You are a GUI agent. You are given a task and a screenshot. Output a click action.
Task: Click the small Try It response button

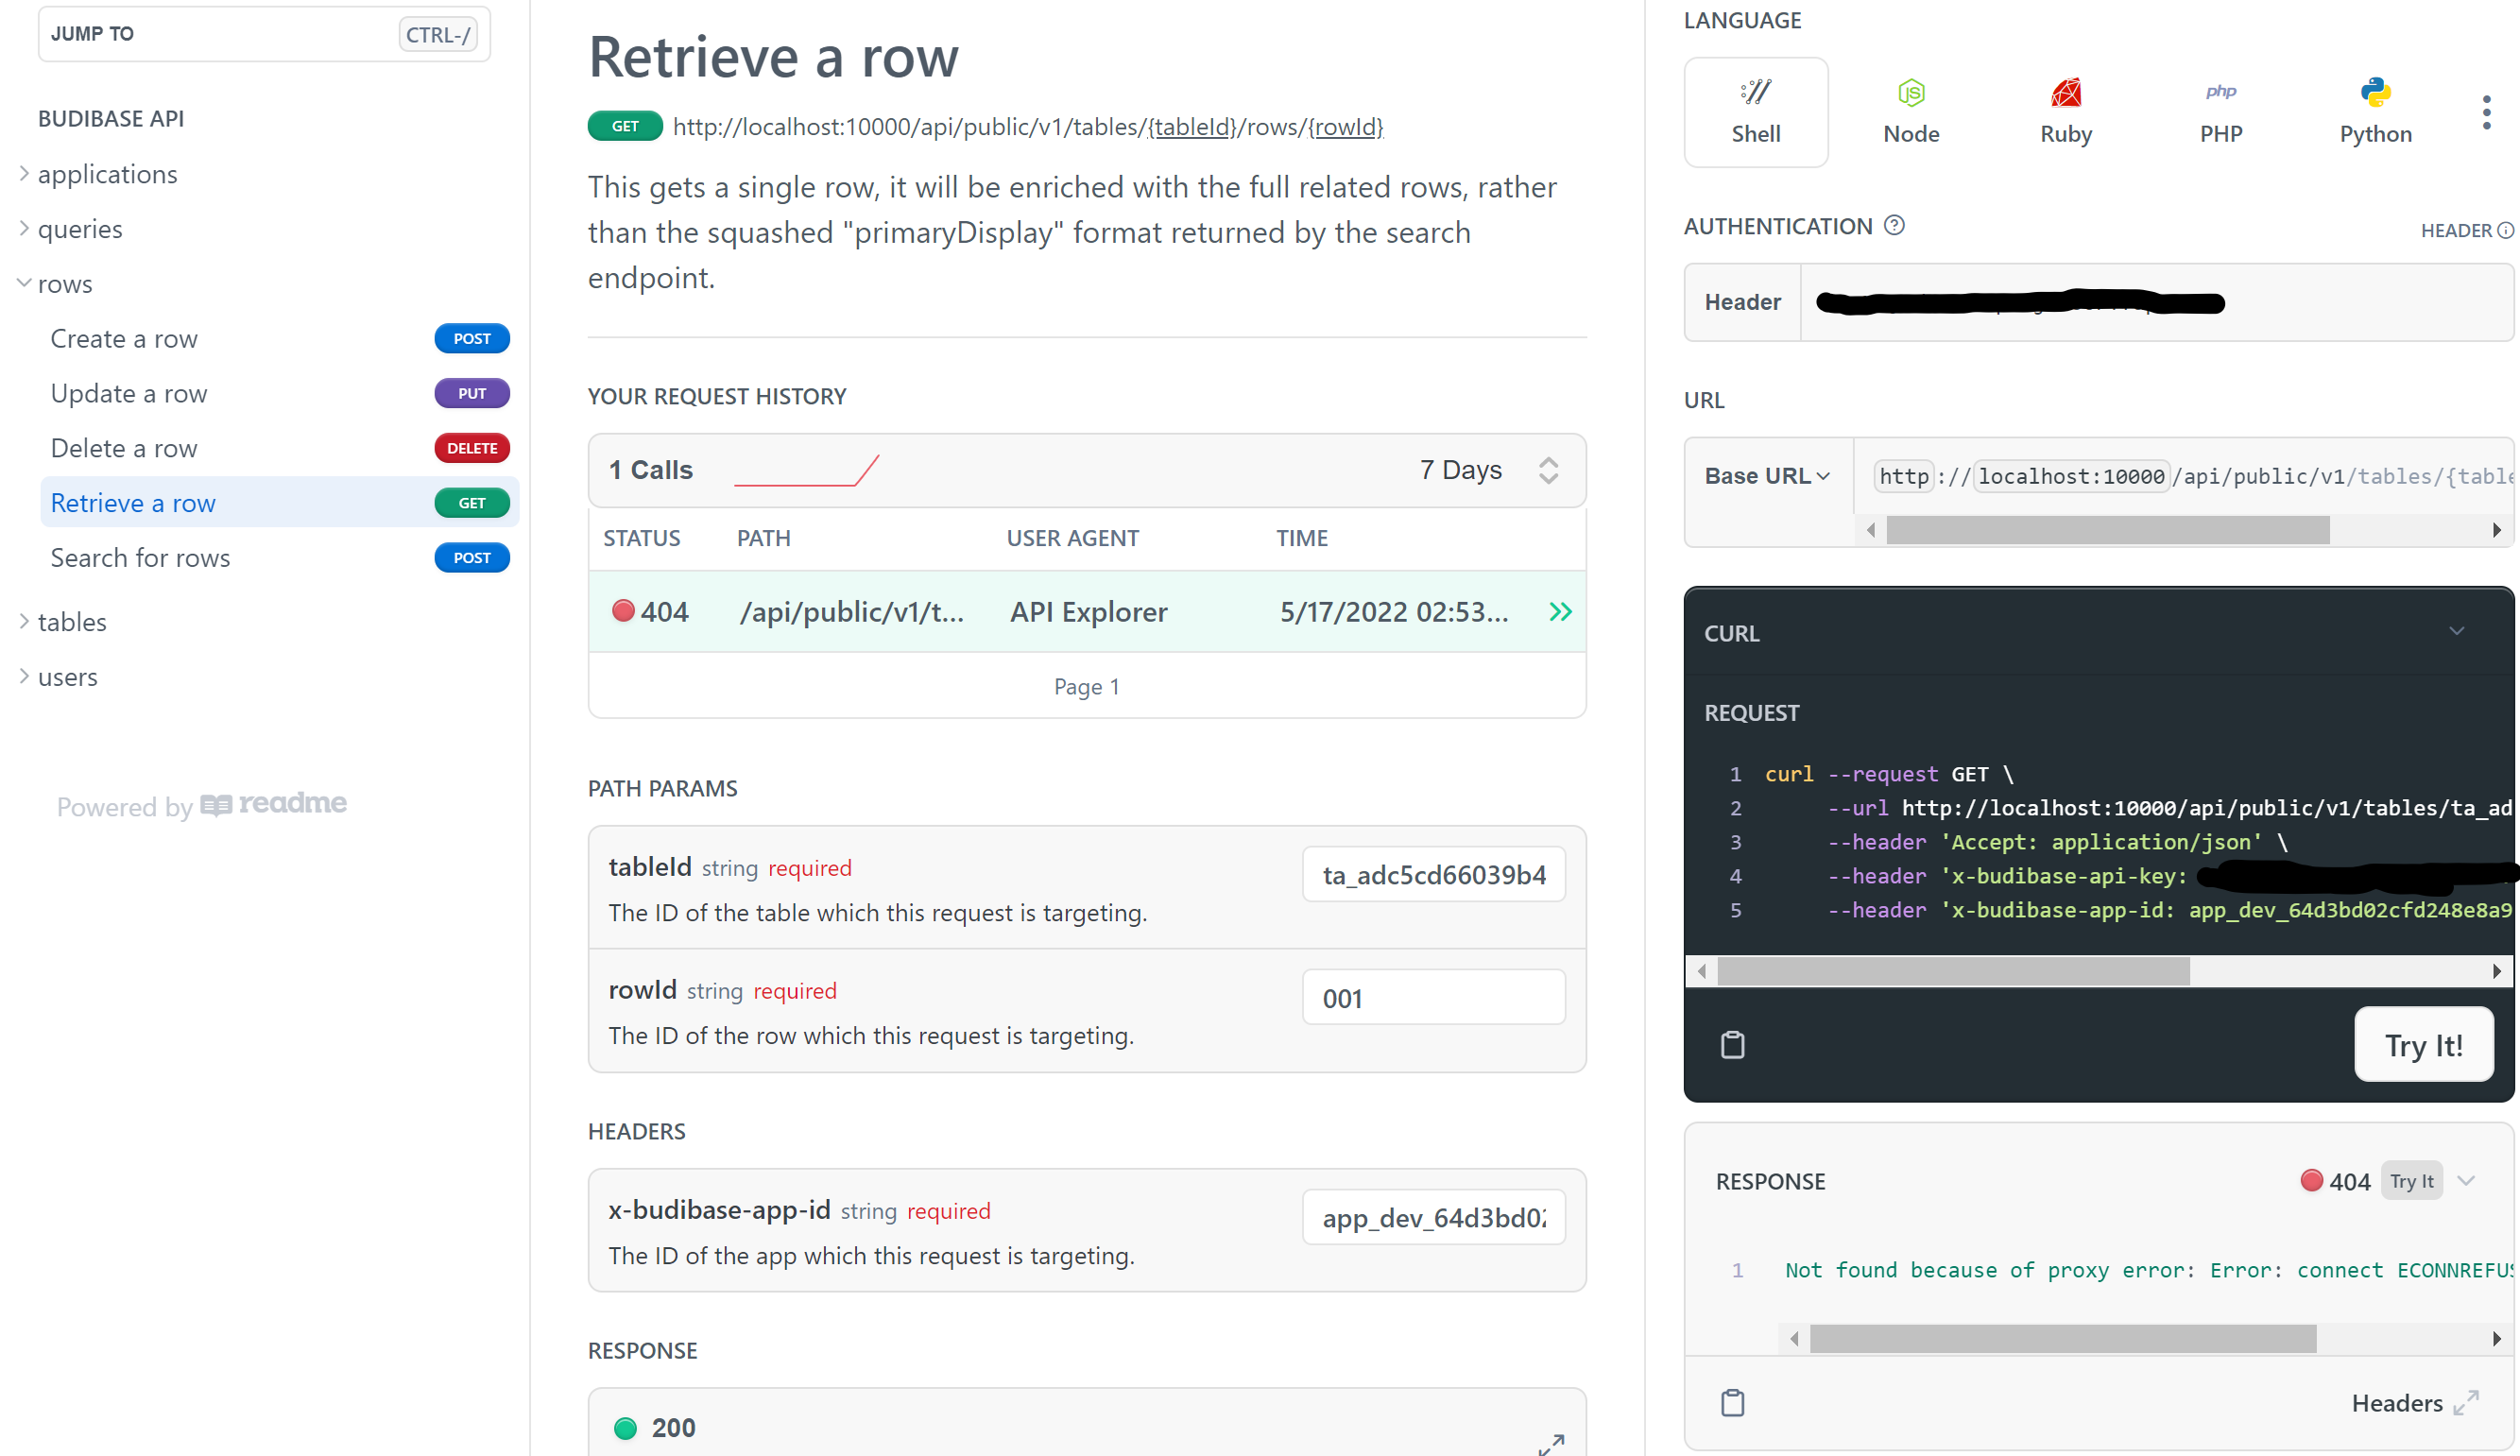coord(2412,1180)
